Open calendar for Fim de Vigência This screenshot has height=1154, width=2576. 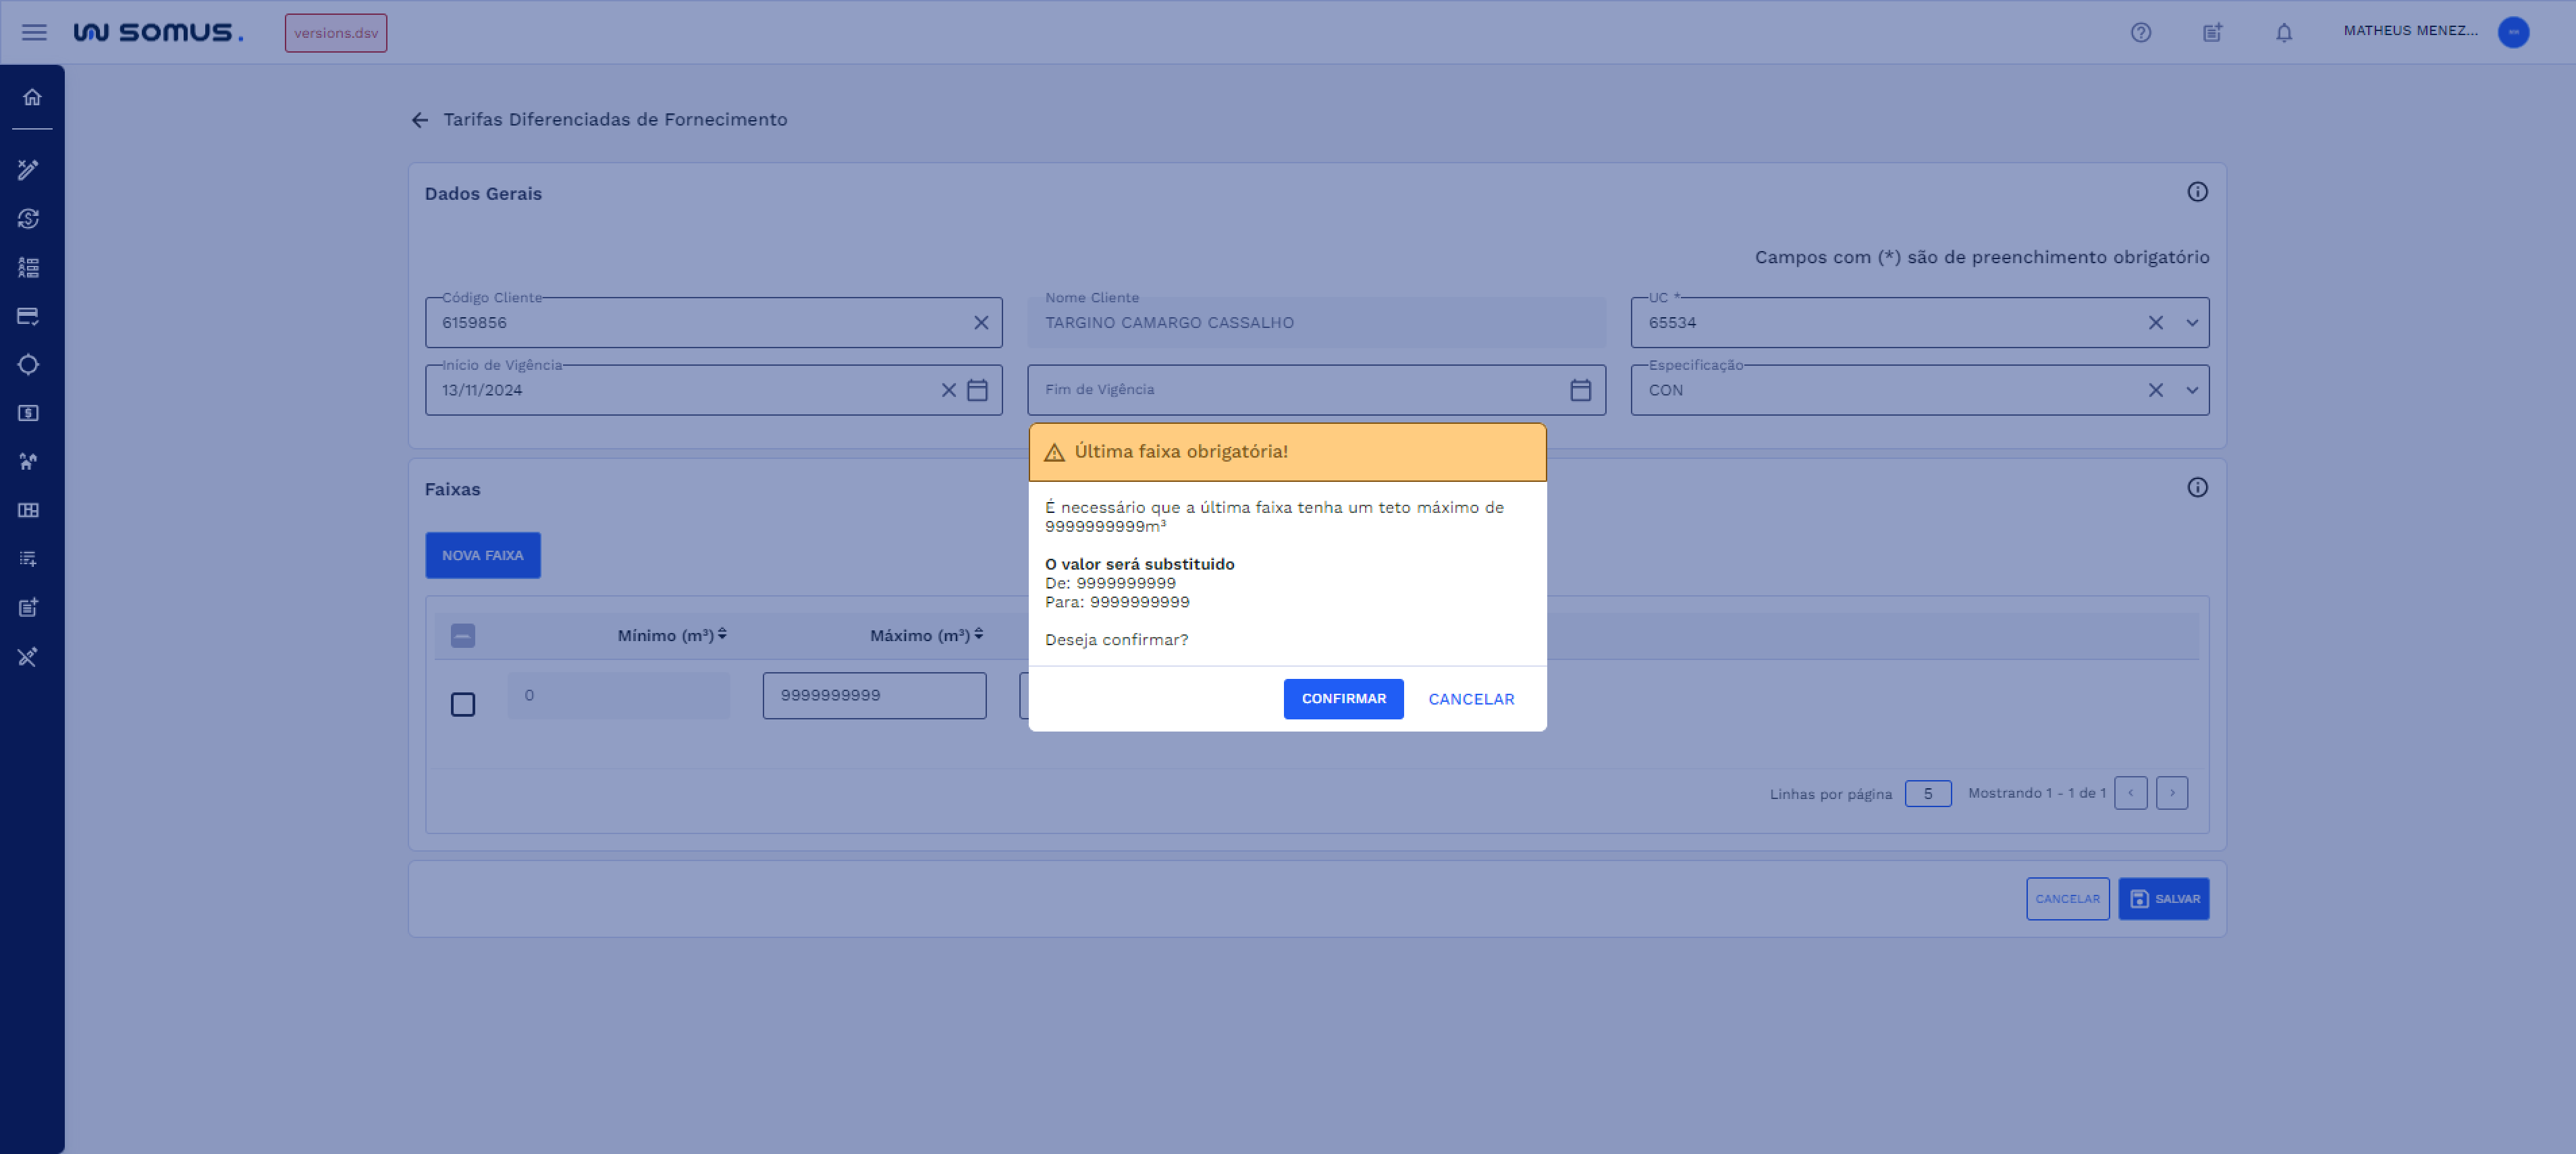click(x=1580, y=390)
